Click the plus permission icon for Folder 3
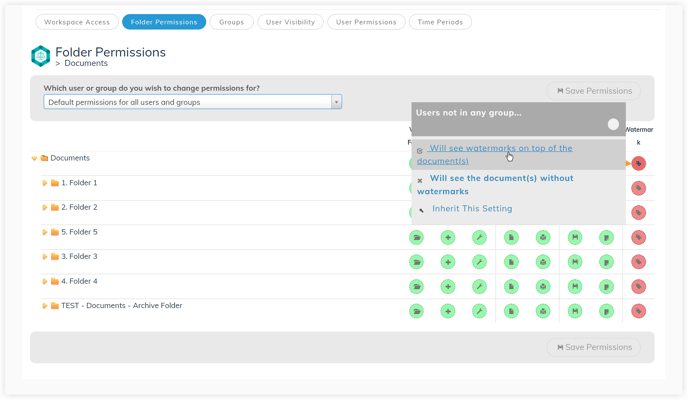This screenshot has width=688, height=400. (448, 262)
